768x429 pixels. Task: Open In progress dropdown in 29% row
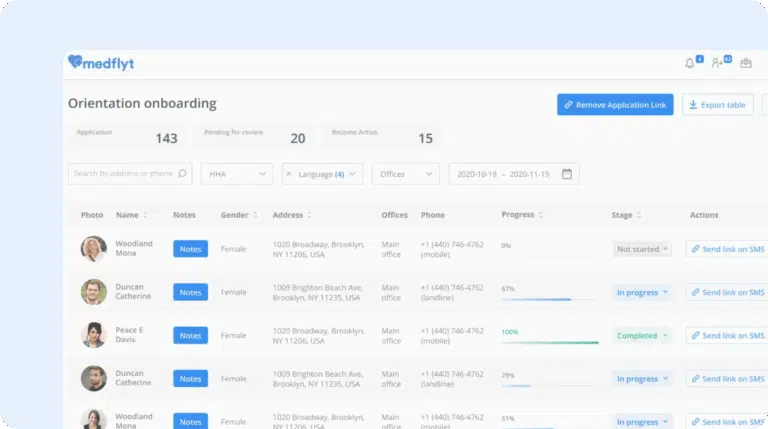[x=642, y=379]
